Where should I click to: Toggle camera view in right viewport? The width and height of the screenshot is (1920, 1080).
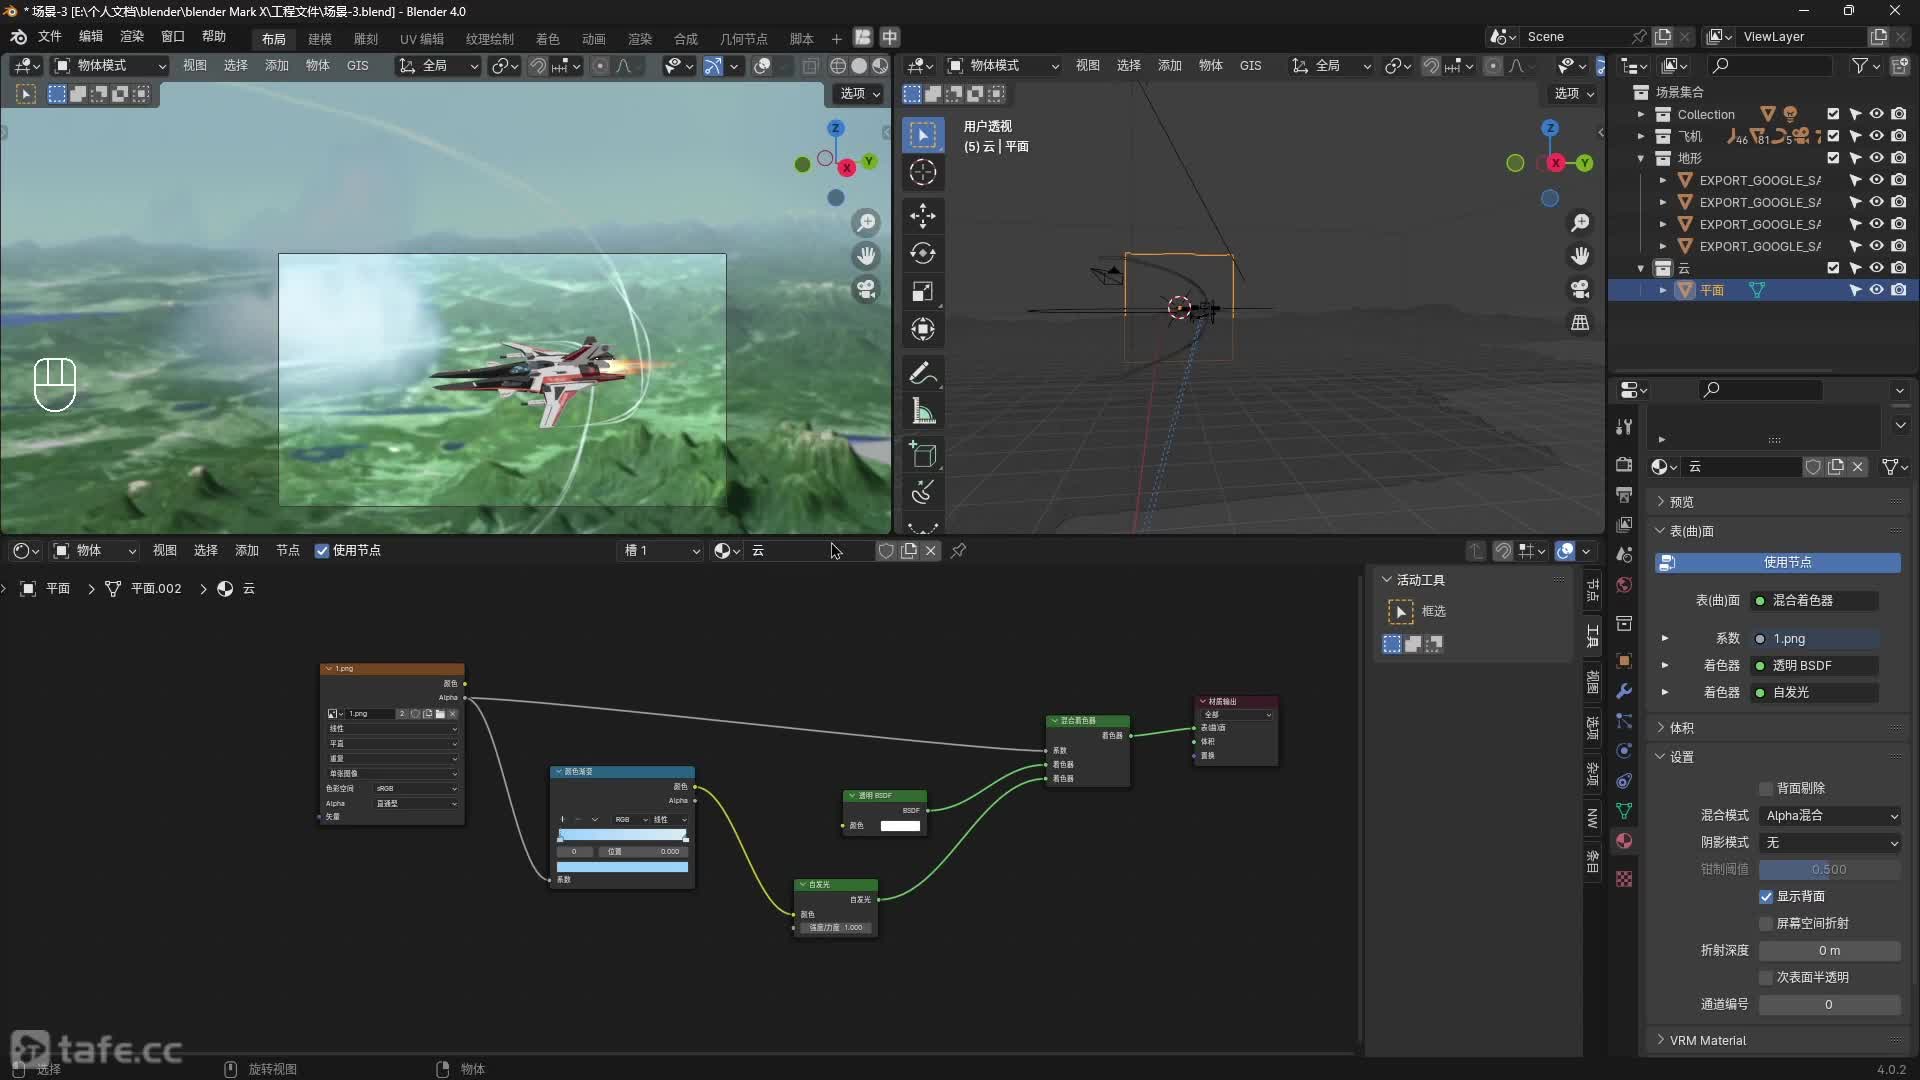1580,289
